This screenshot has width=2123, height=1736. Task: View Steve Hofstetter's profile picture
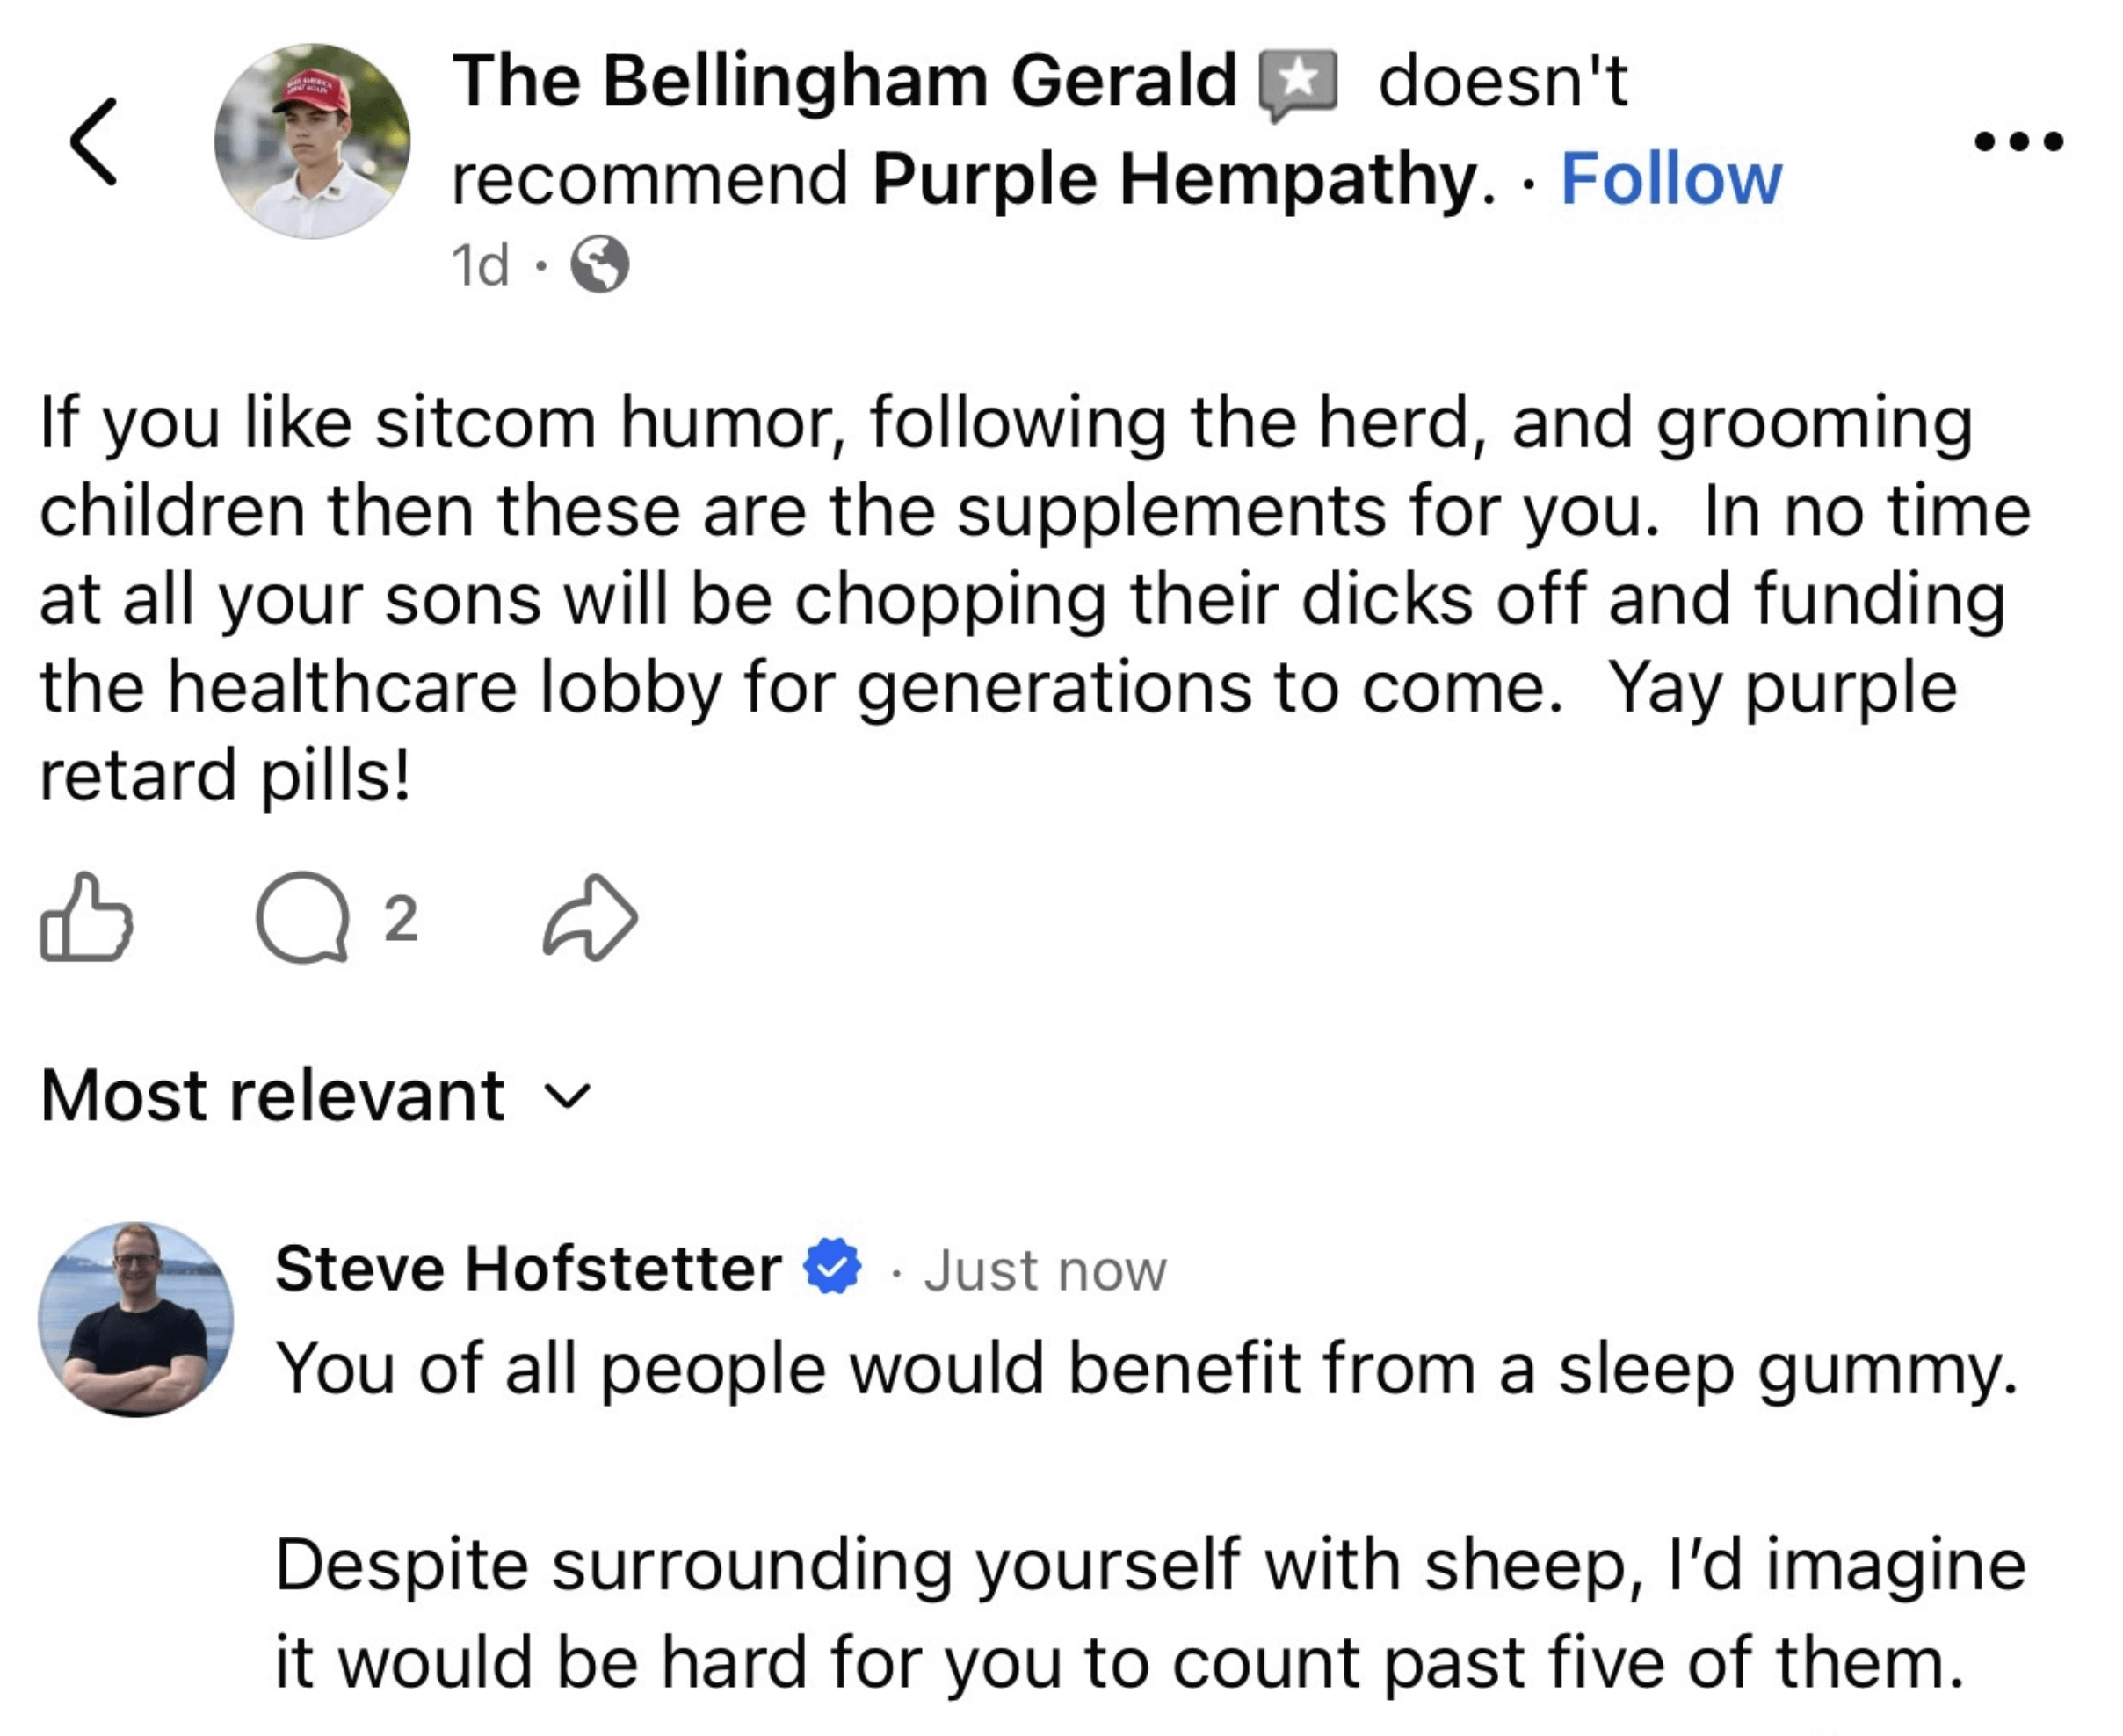(136, 1318)
